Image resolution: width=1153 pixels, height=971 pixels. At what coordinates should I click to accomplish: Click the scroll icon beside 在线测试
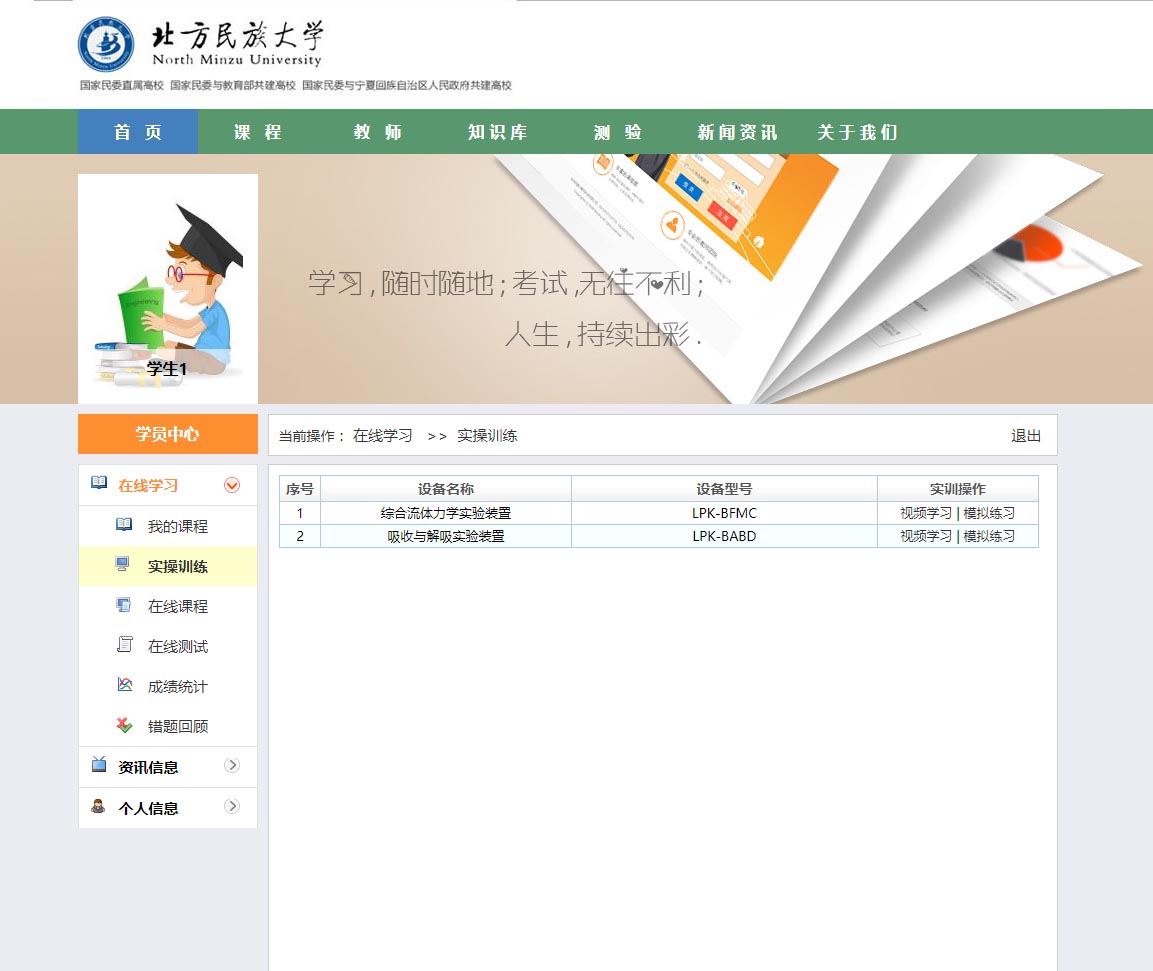[124, 645]
